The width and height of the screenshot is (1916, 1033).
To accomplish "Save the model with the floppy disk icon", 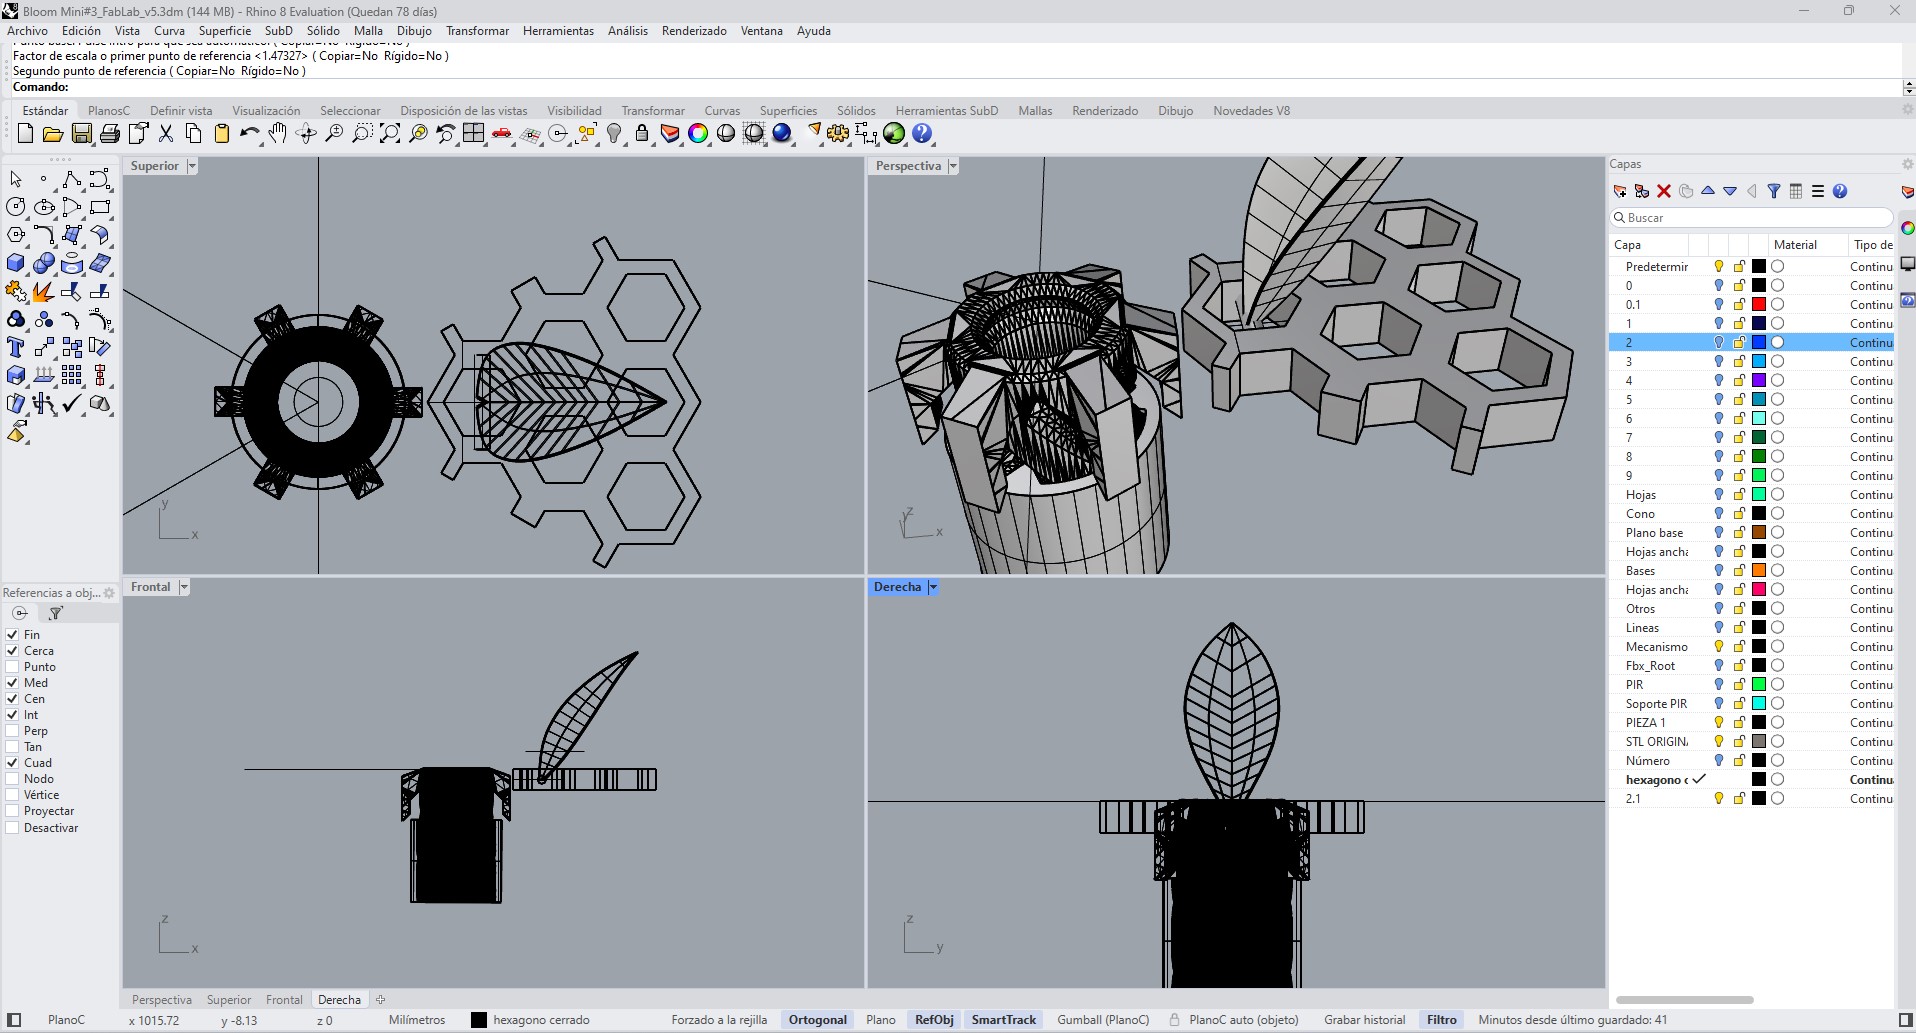I will [x=82, y=133].
